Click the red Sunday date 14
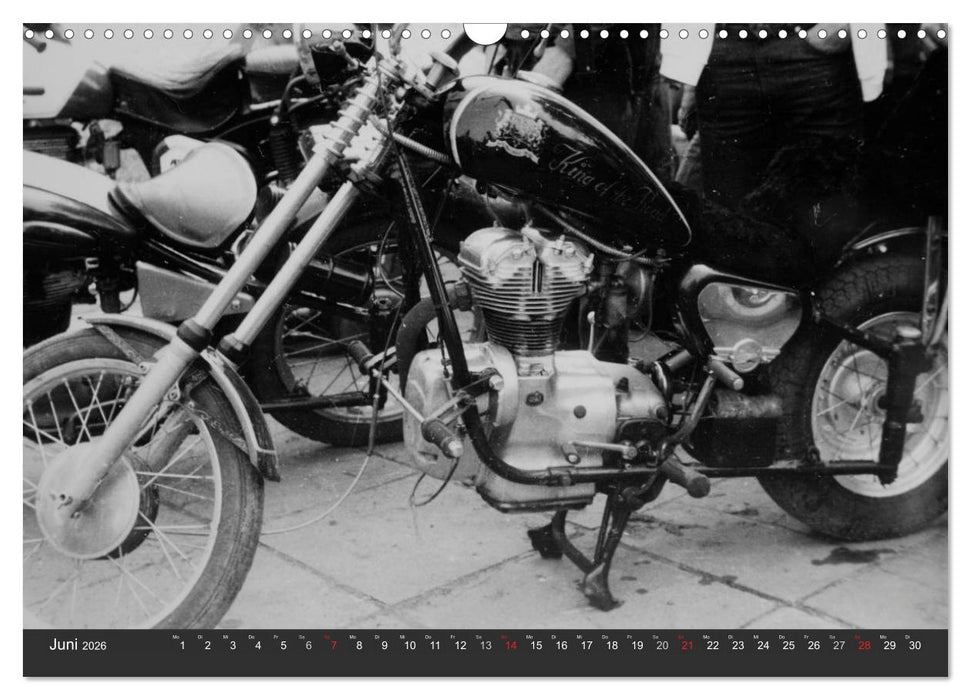The width and height of the screenshot is (971, 700). (x=511, y=644)
